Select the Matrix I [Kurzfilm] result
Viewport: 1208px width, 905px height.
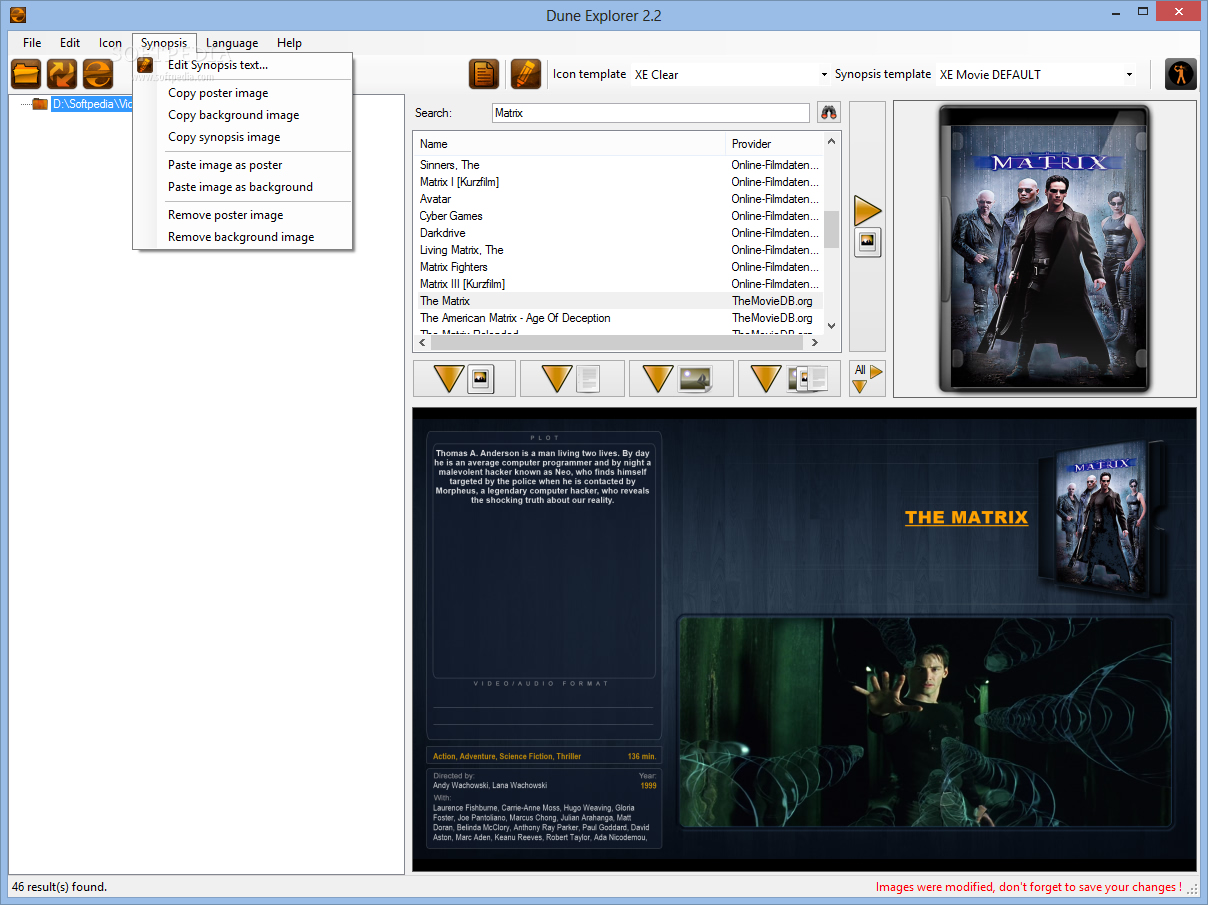coord(618,182)
